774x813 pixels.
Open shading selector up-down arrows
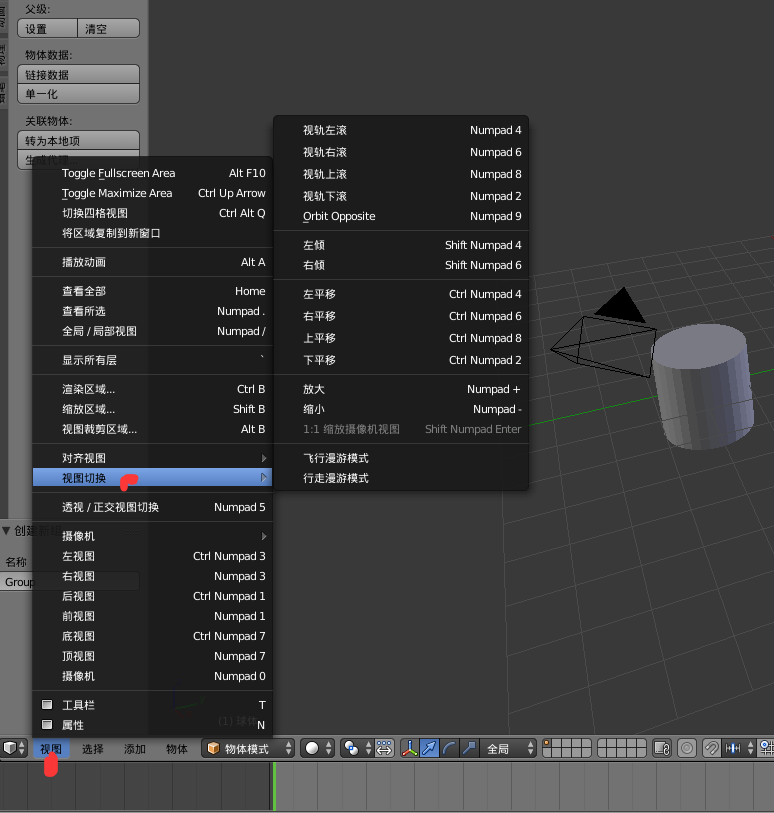click(328, 748)
